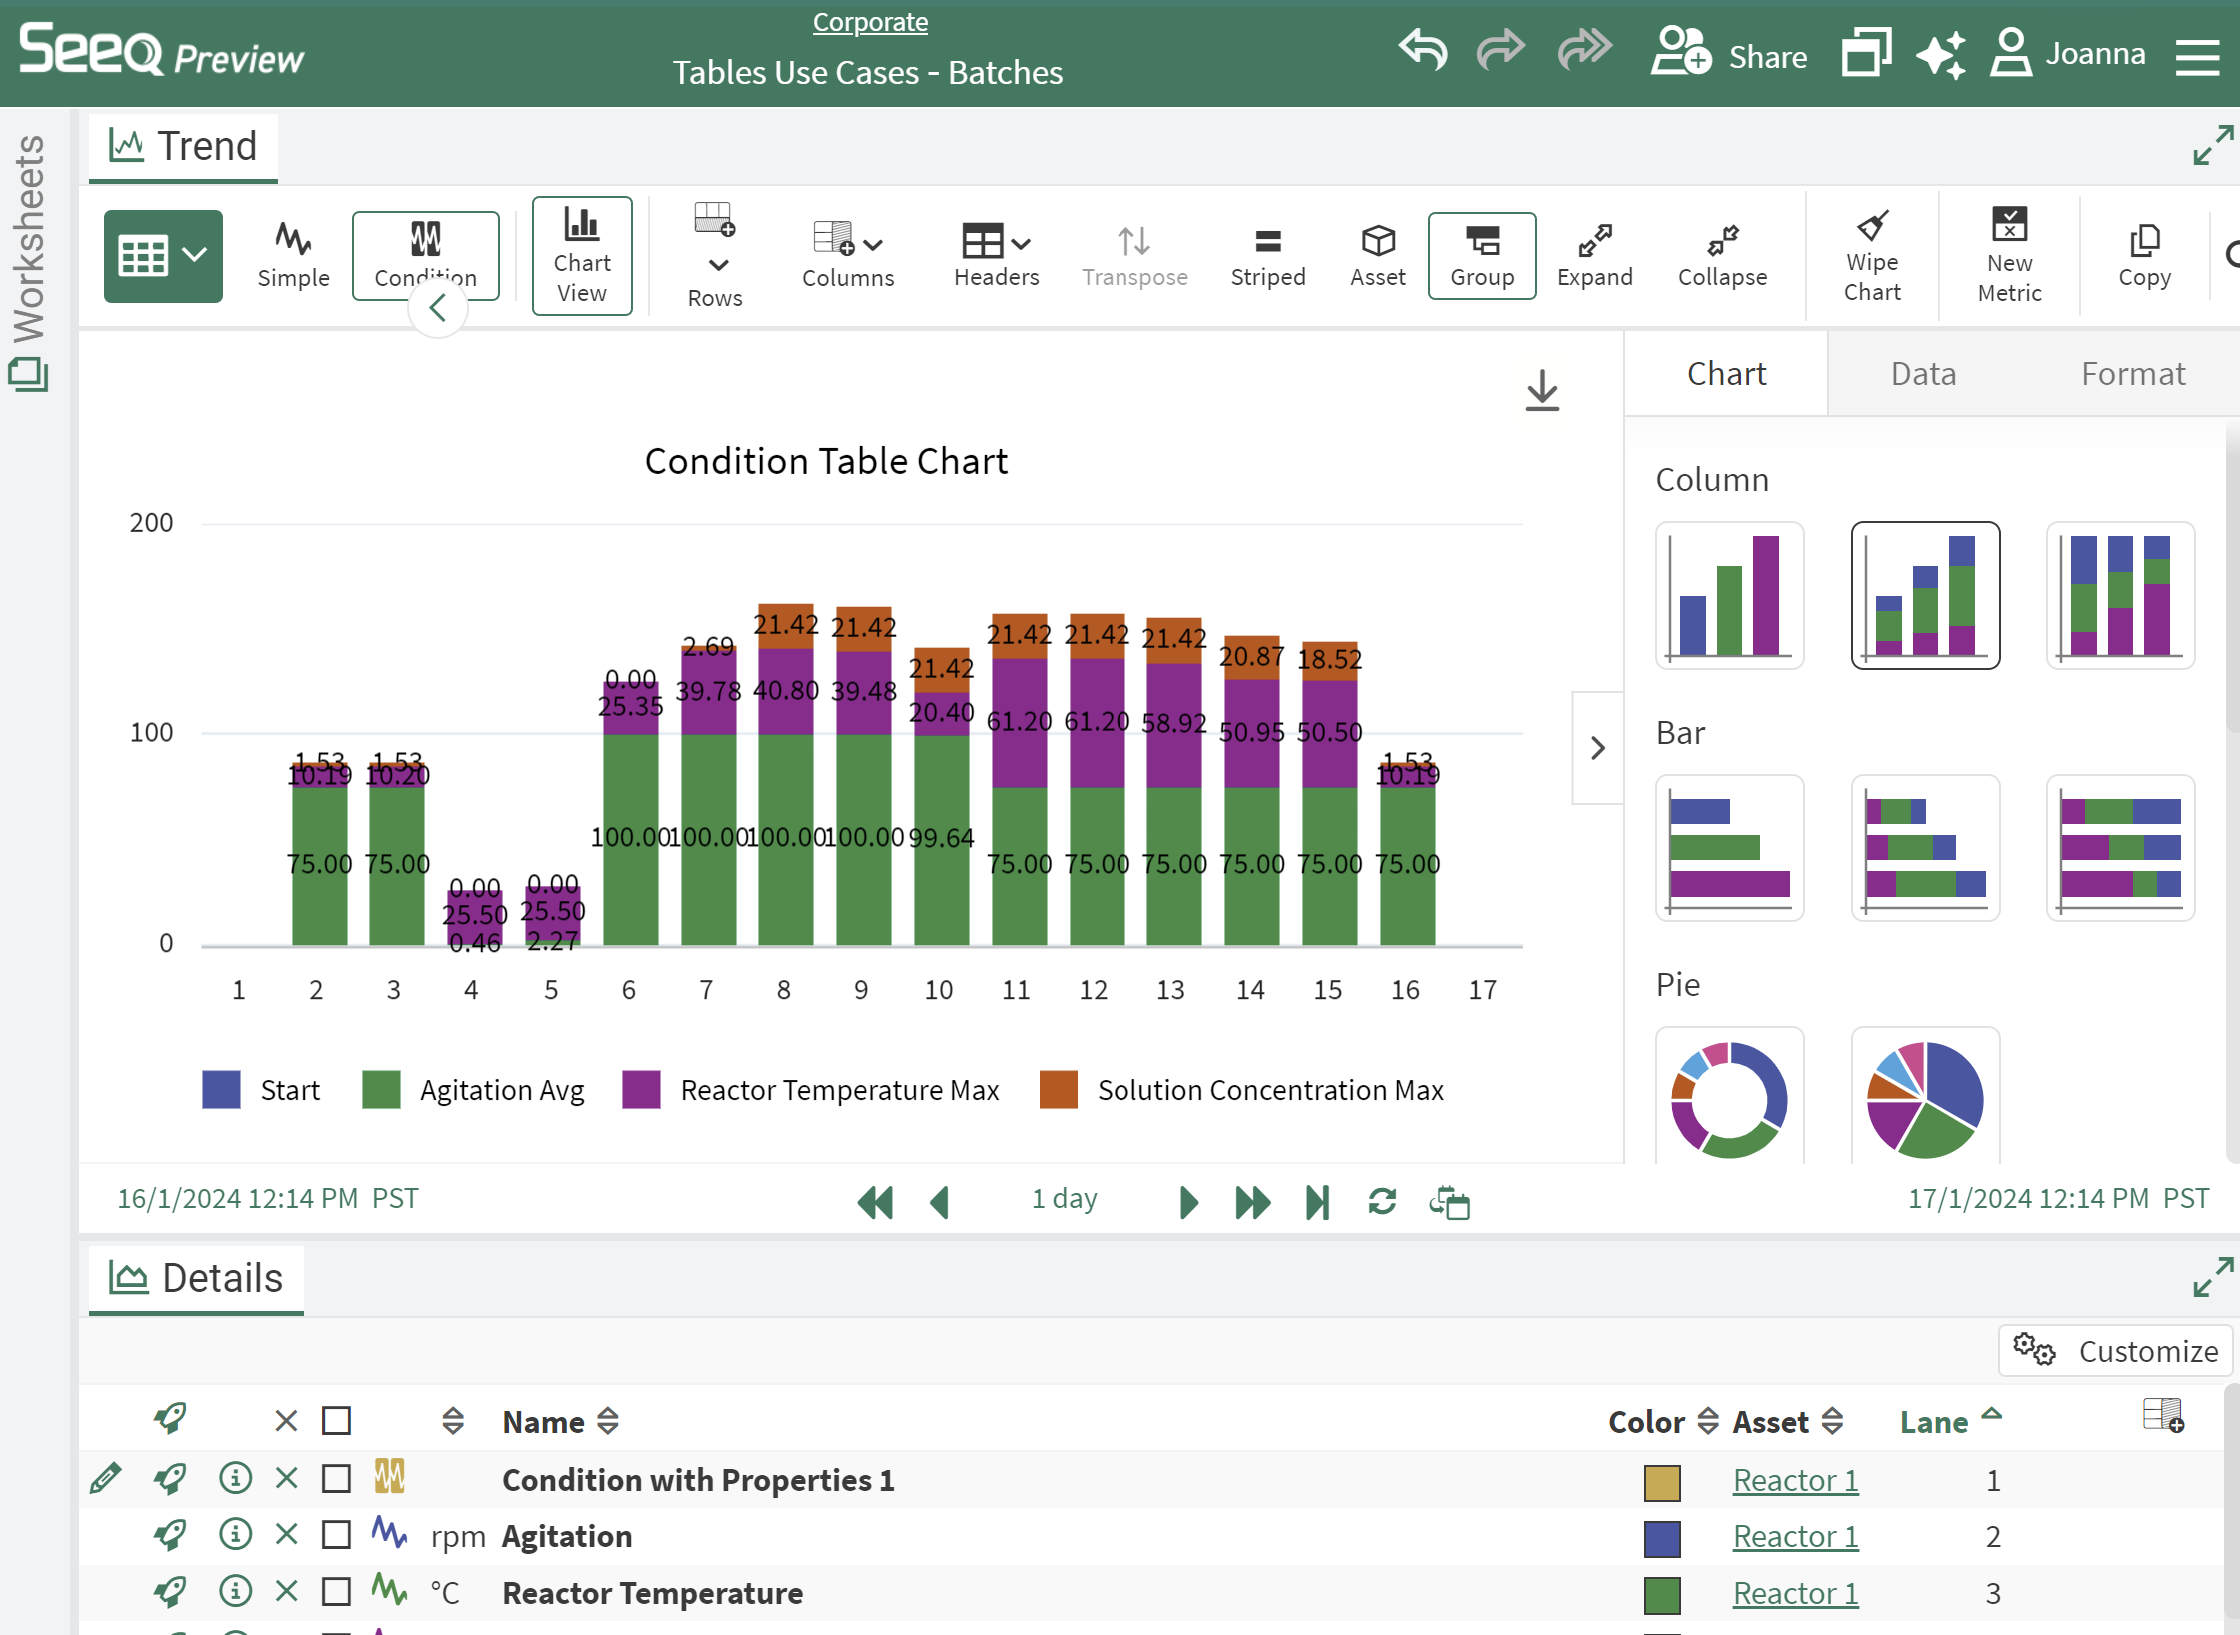
Task: Click the redo arrow icon
Action: [x=1500, y=50]
